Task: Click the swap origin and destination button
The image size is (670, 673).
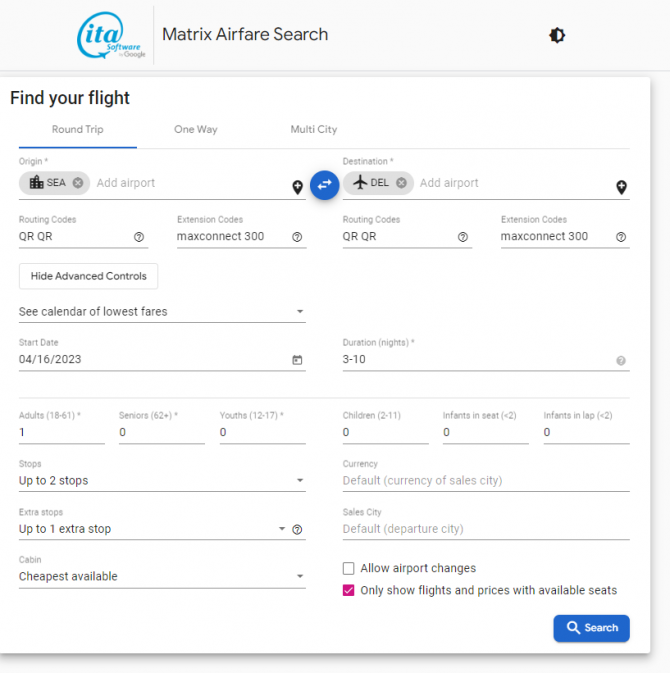Action: pos(324,184)
